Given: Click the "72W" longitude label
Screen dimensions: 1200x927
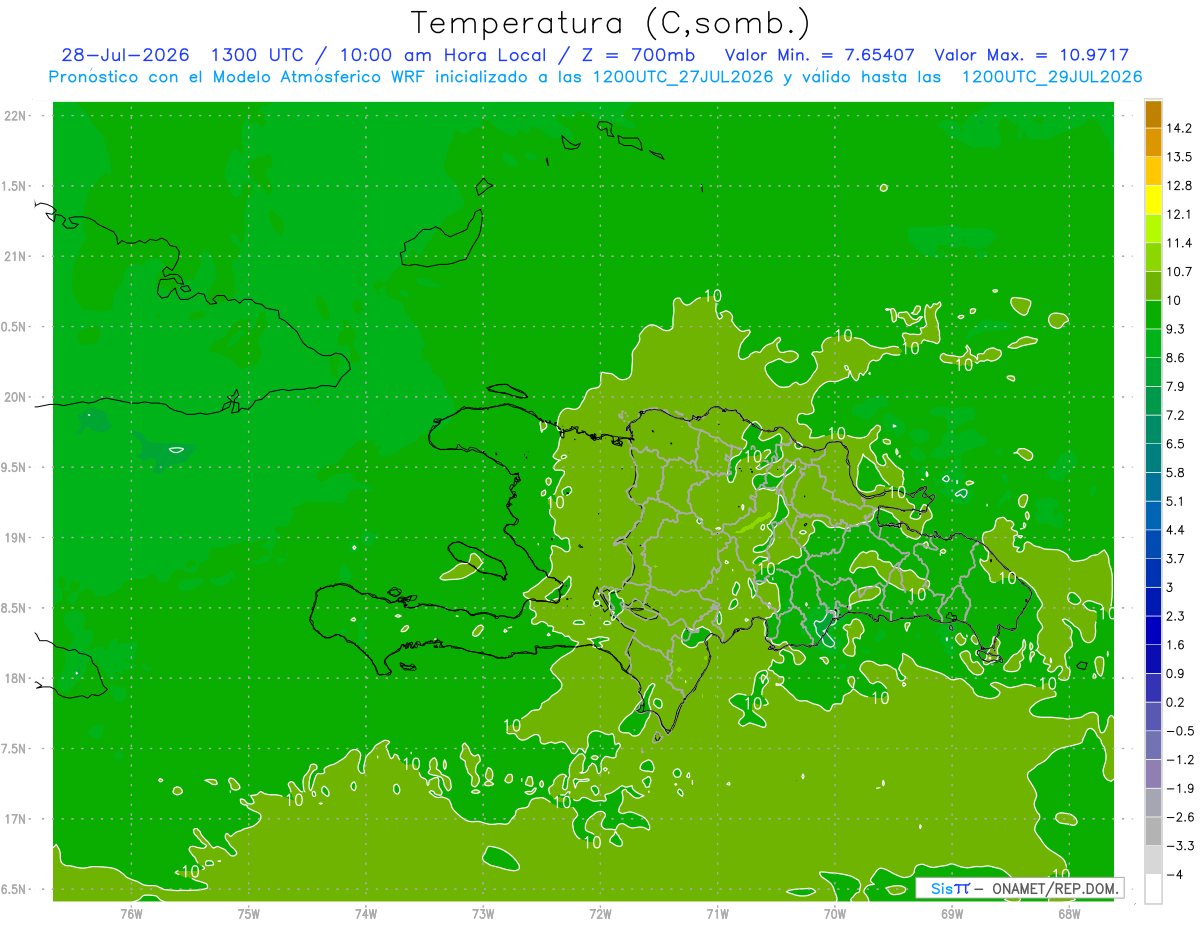Looking at the screenshot, I should [x=600, y=914].
